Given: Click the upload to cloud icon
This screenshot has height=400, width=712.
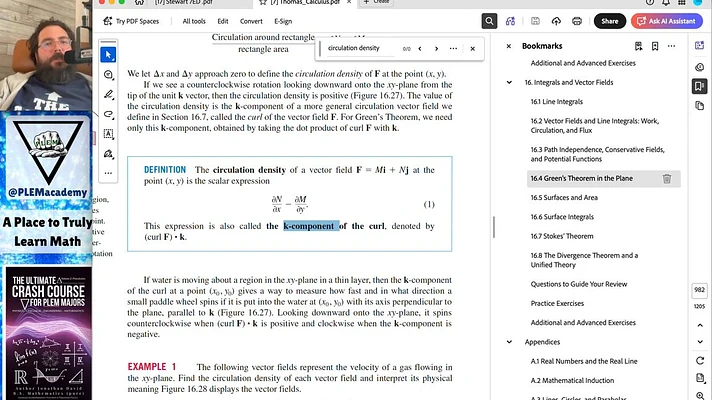Looking at the screenshot, I should tap(556, 21).
